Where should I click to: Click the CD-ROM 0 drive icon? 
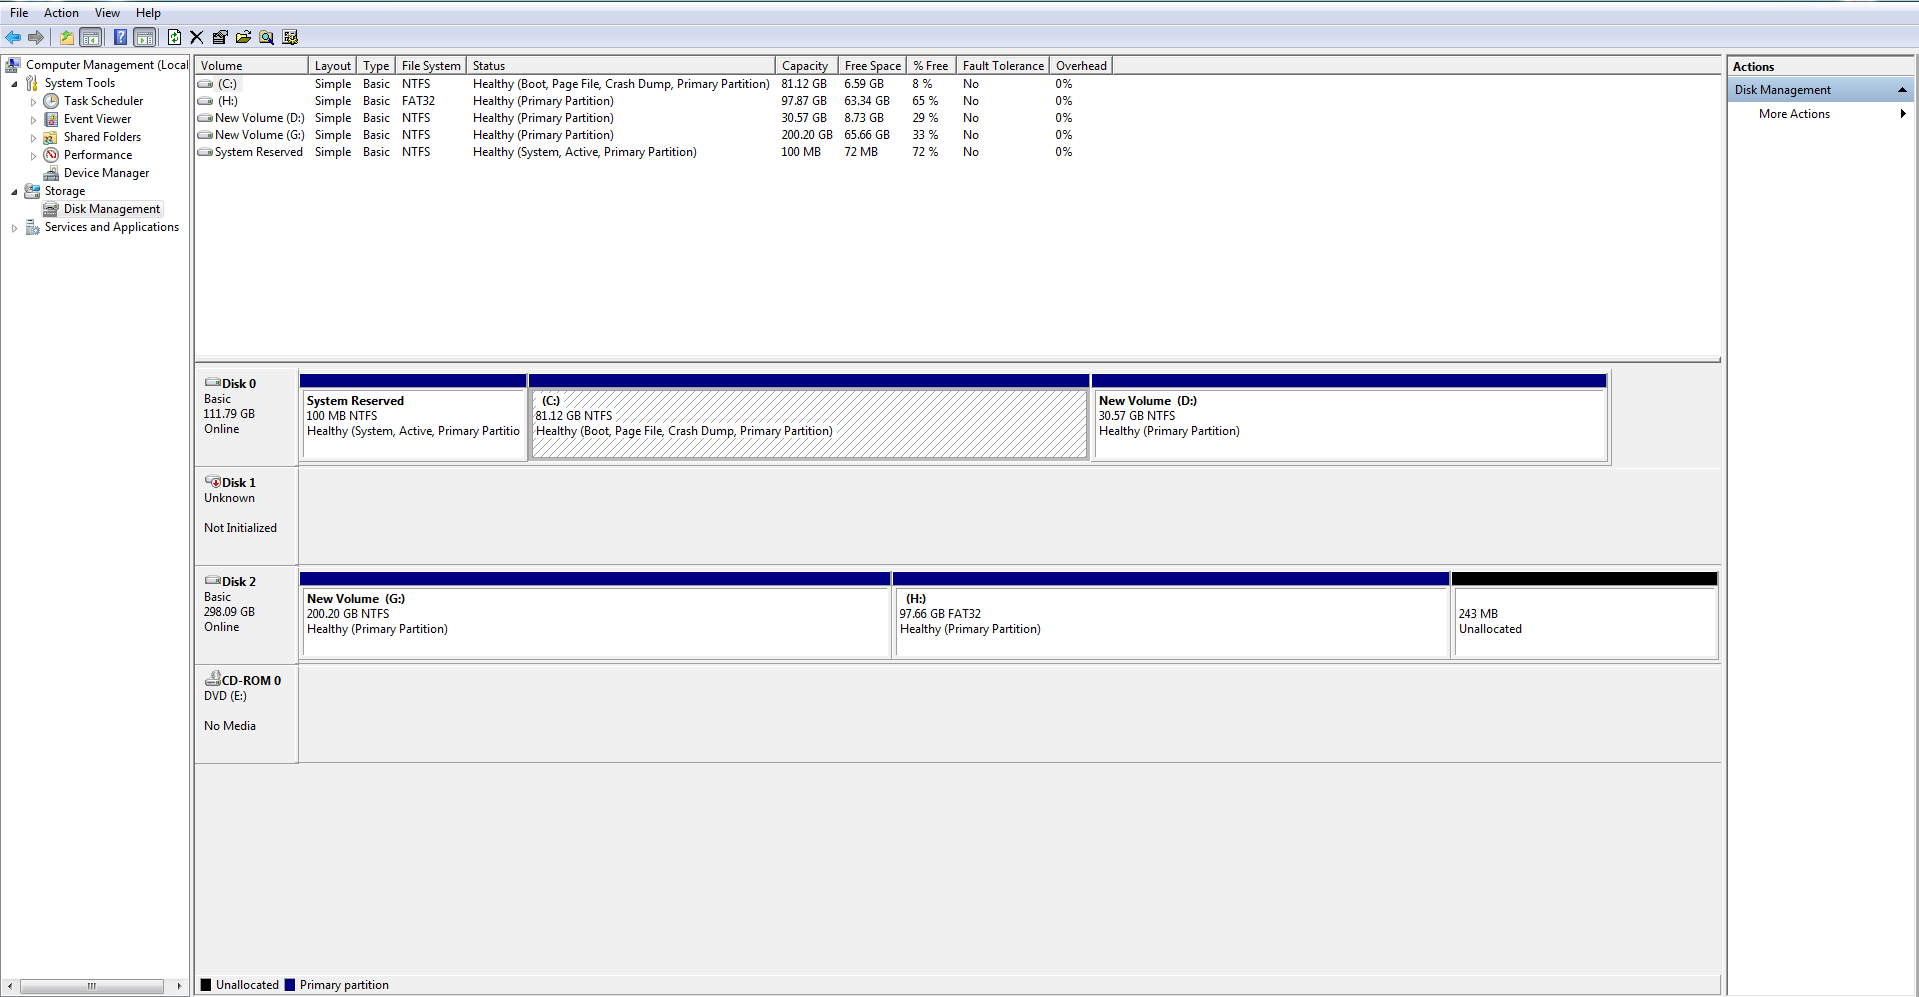(x=212, y=680)
